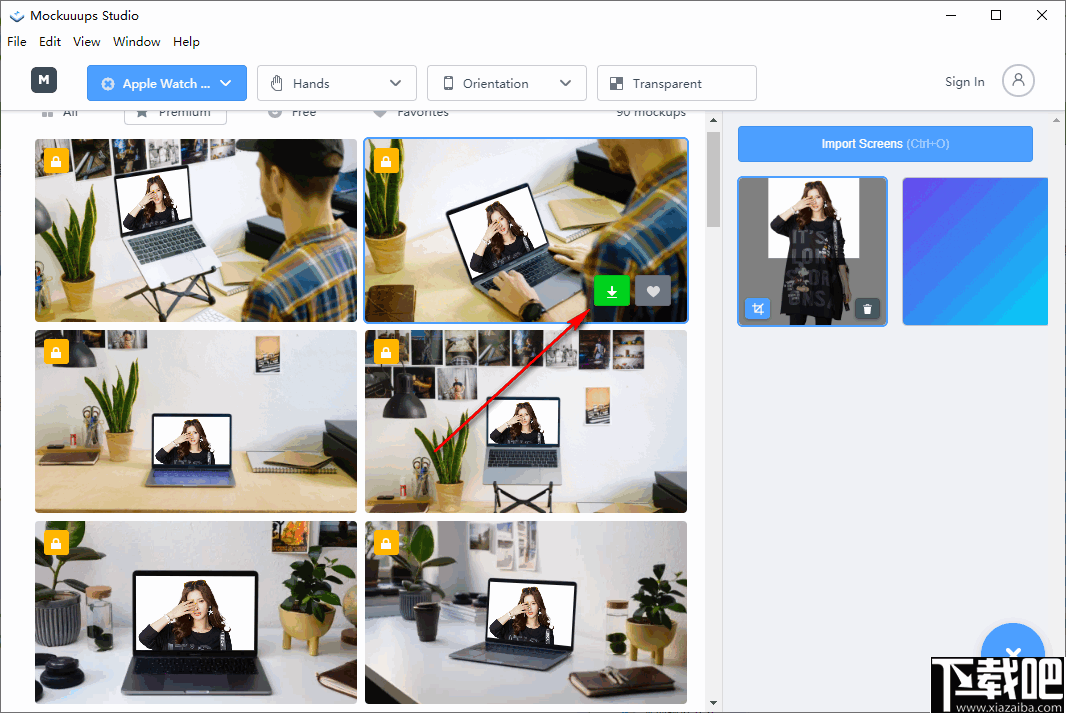Viewport: 1066px width, 713px height.
Task: Toggle the Premium filter
Action: tap(174, 112)
